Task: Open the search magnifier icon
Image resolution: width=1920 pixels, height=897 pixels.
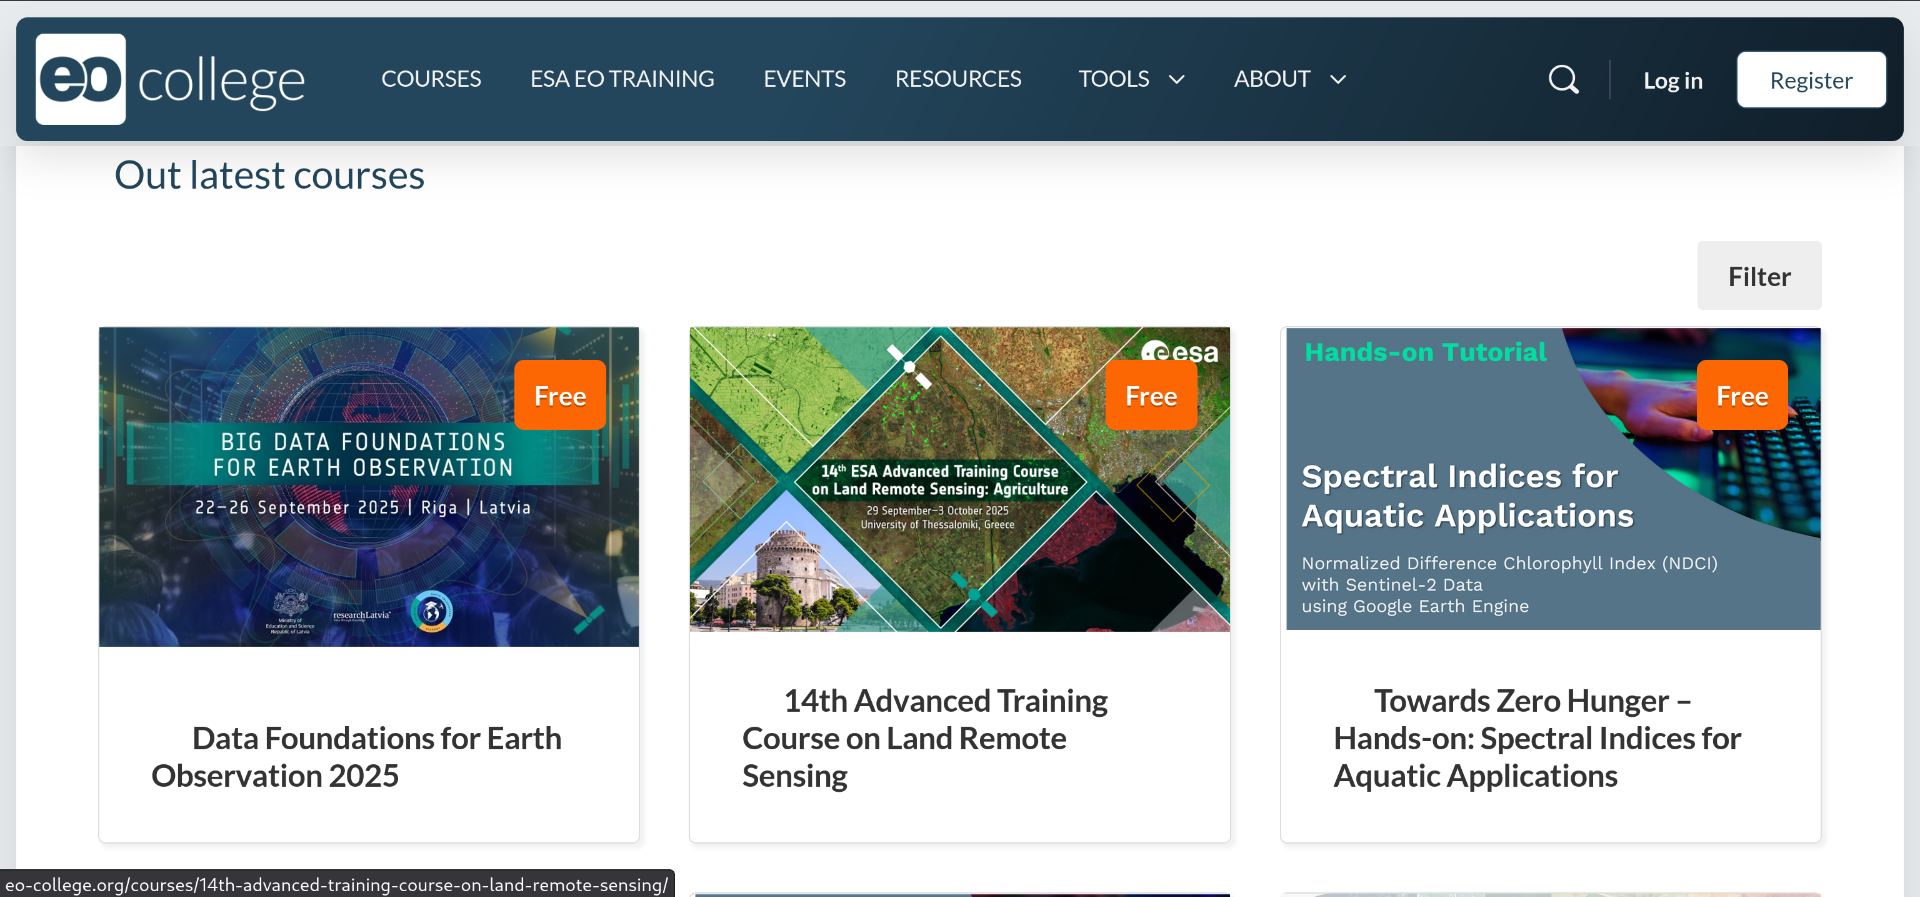Action: pyautogui.click(x=1563, y=80)
